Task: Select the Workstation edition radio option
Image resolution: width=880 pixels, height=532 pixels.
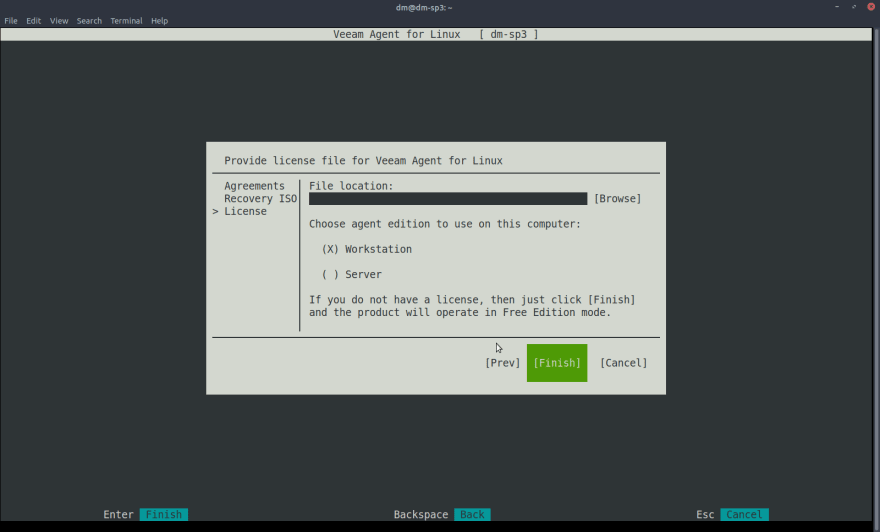Action: (366, 249)
